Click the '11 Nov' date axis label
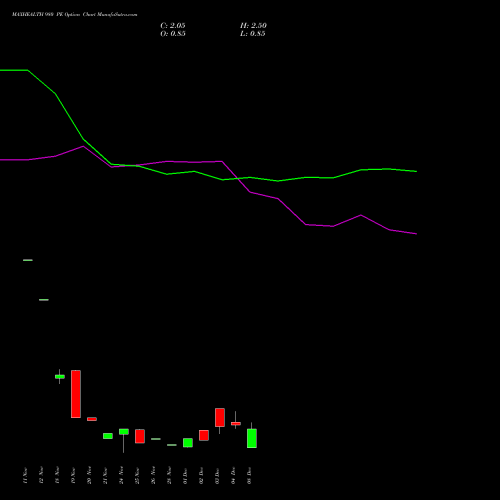The height and width of the screenshot is (500, 500). (x=25, y=475)
